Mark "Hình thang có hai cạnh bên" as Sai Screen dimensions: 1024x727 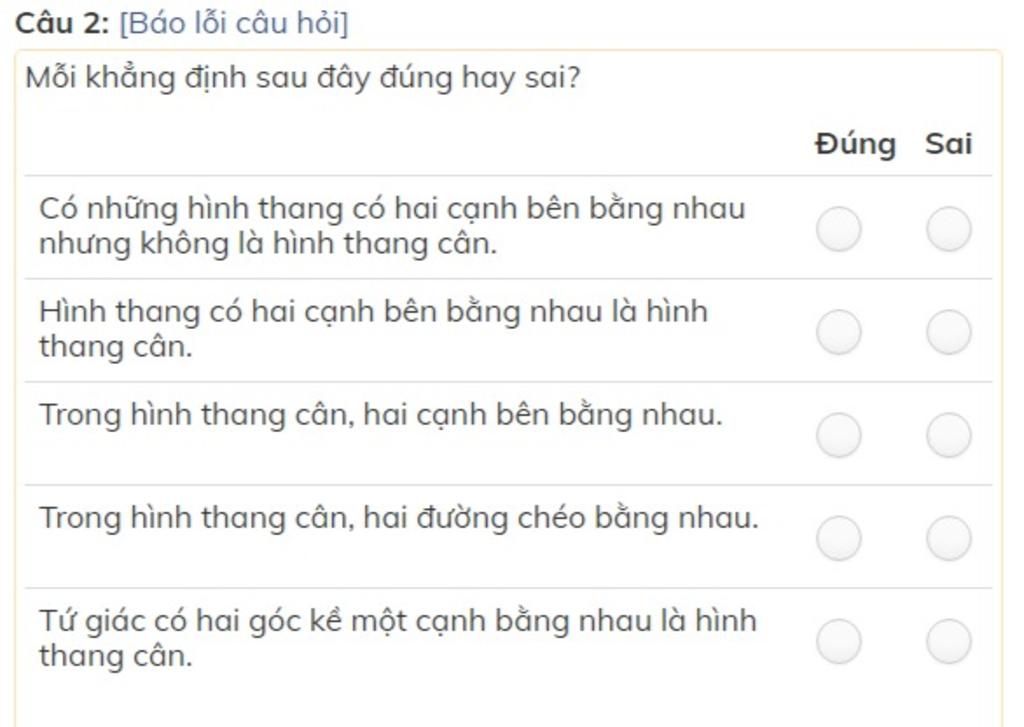(948, 332)
